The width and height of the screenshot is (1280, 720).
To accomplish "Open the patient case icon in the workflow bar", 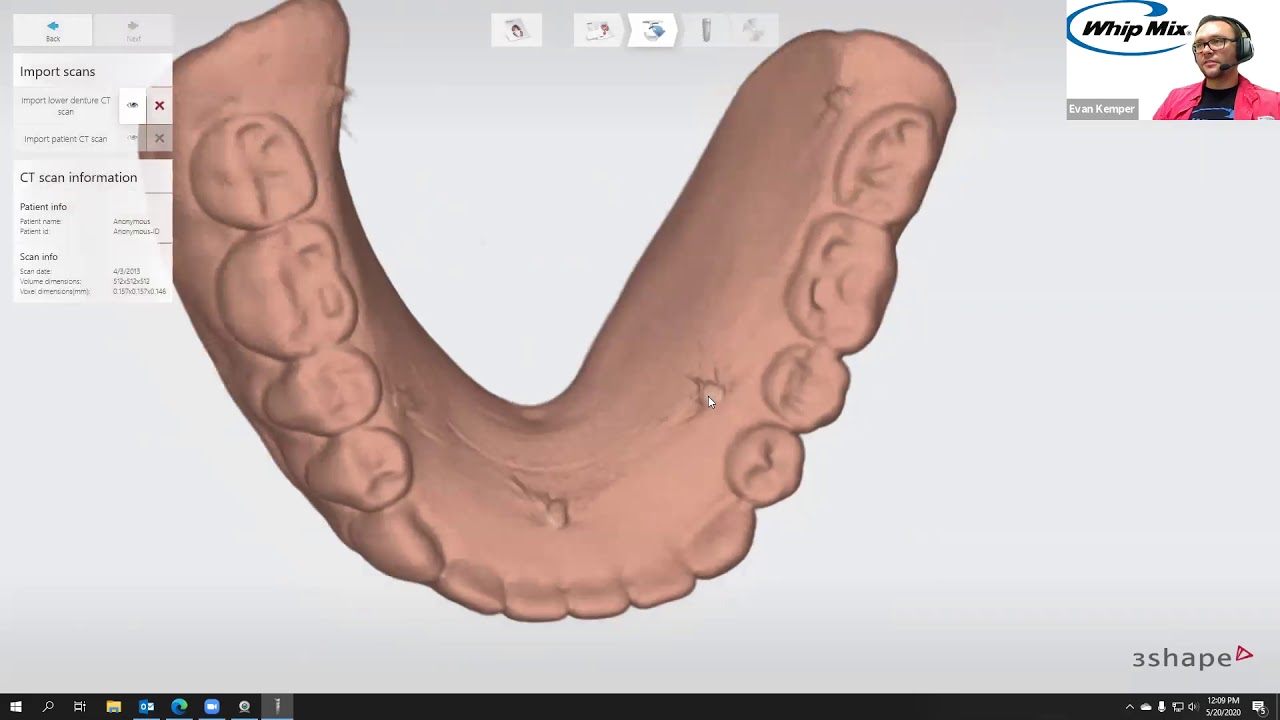I will pyautogui.click(x=516, y=30).
